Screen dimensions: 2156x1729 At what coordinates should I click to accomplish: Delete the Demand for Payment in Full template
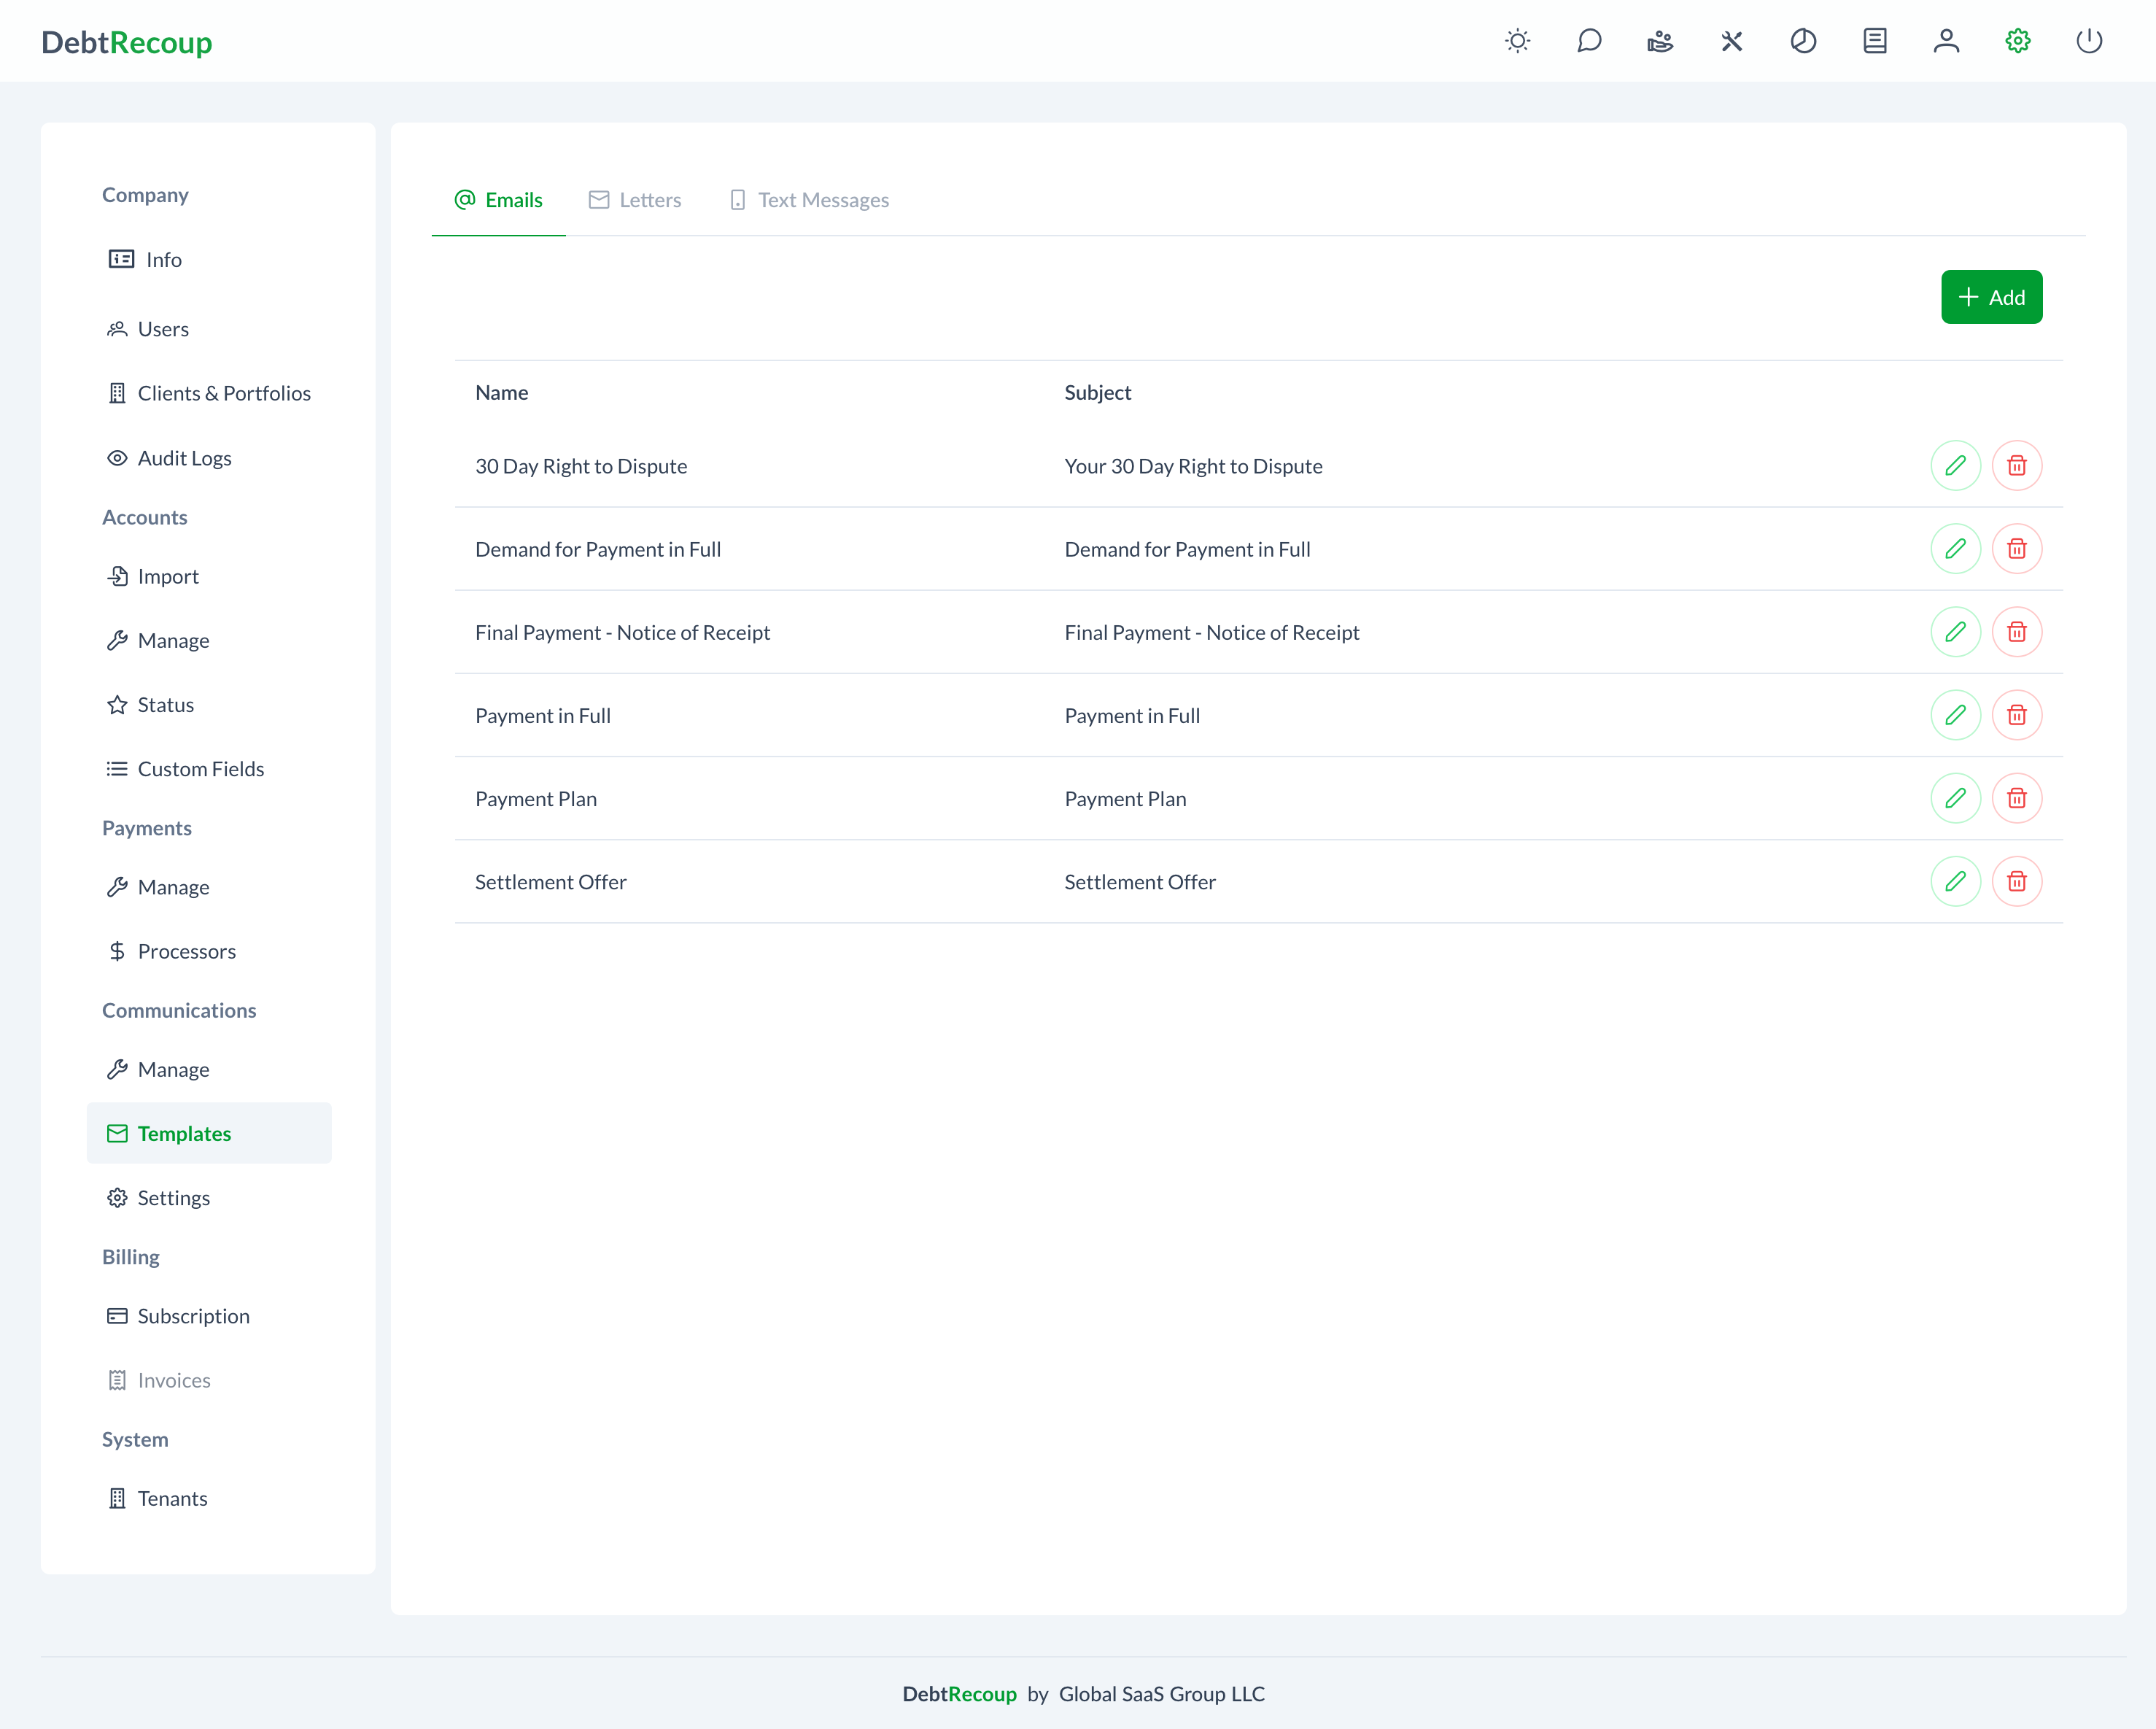[x=2017, y=548]
